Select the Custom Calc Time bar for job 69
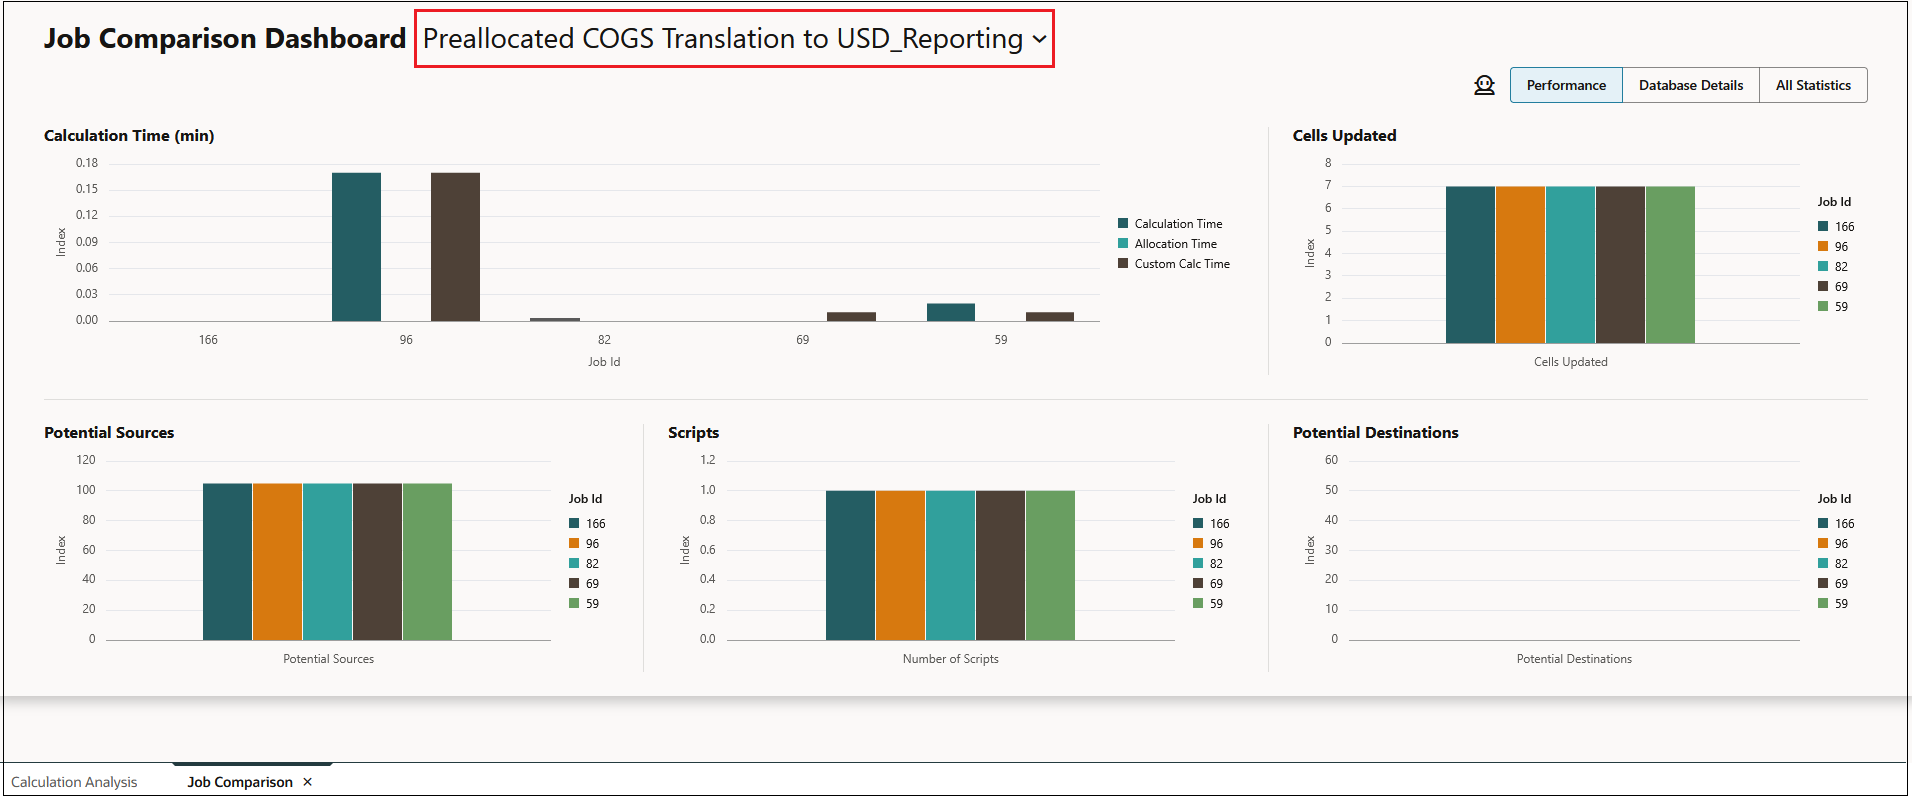 [x=851, y=316]
